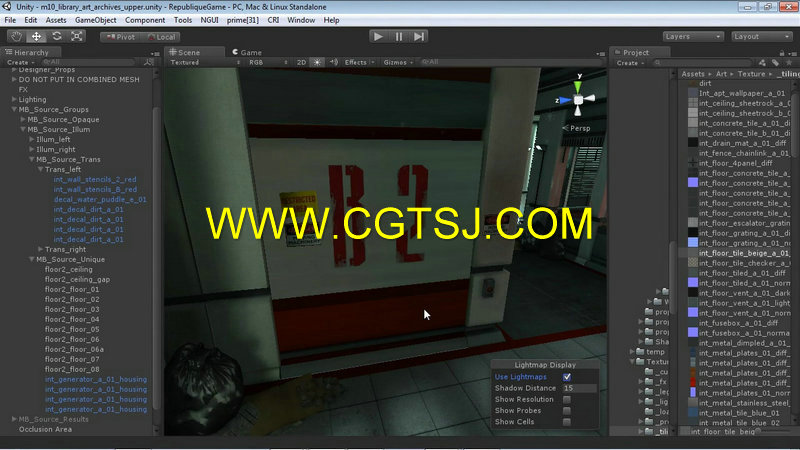Select int_wall_stencils_2_red in hierarchy
Image resolution: width=800 pixels, height=450 pixels.
click(x=95, y=180)
